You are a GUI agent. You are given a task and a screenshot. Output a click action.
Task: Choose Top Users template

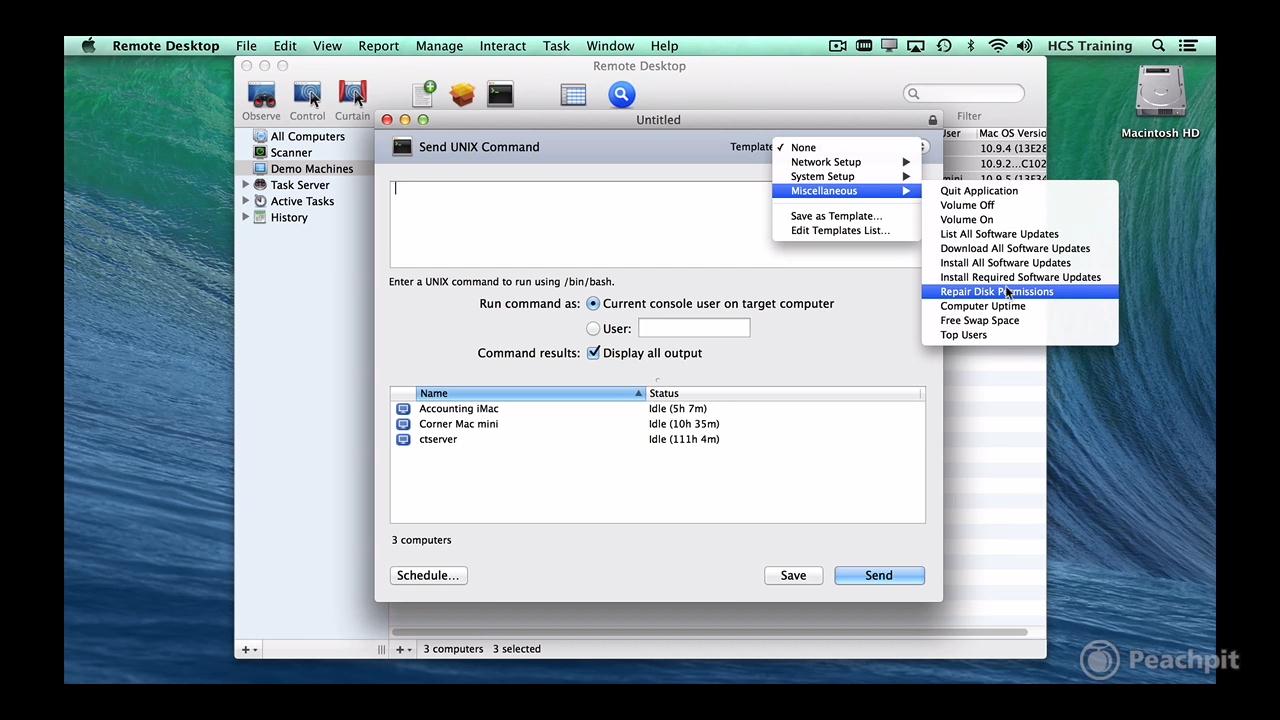(x=1020, y=335)
